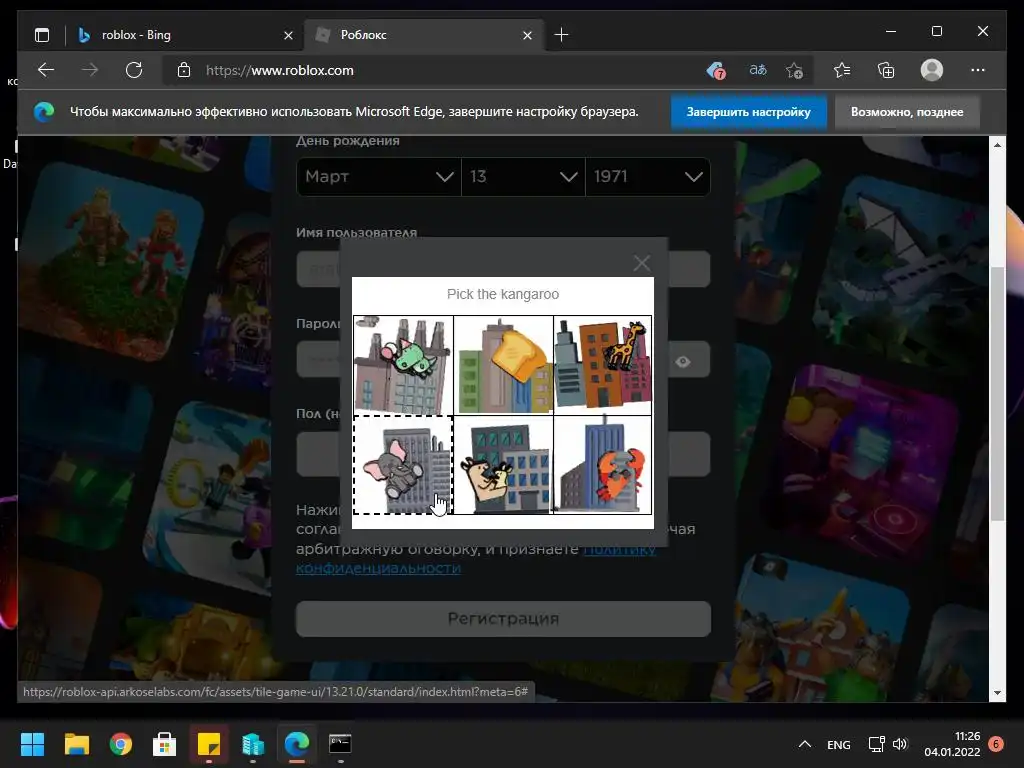Open Collections in Edge toolbar
Image resolution: width=1024 pixels, height=768 pixels.
[x=886, y=70]
